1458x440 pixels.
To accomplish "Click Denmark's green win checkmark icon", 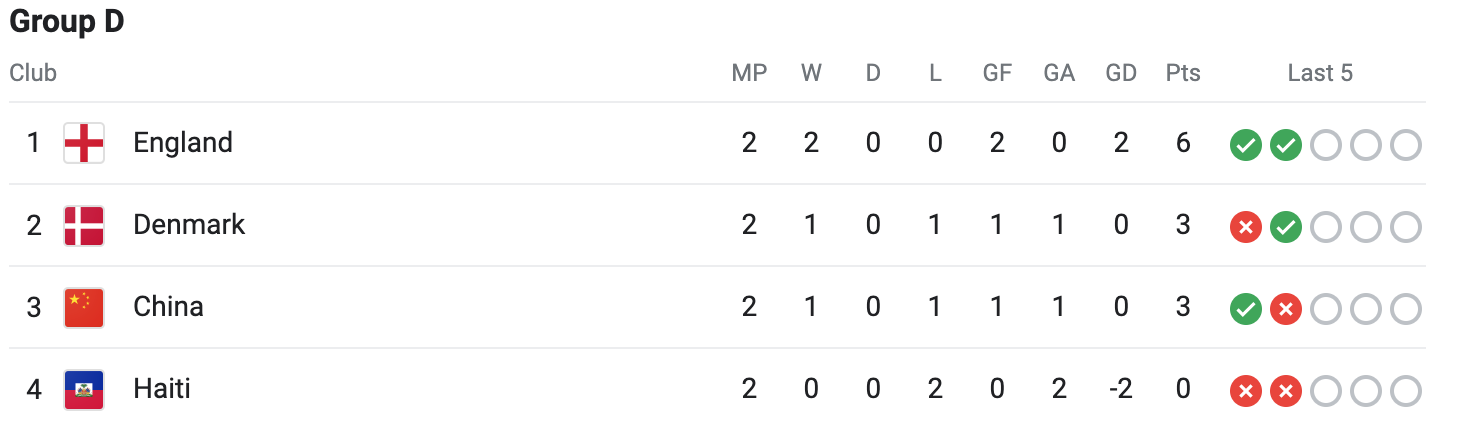I will [1285, 227].
